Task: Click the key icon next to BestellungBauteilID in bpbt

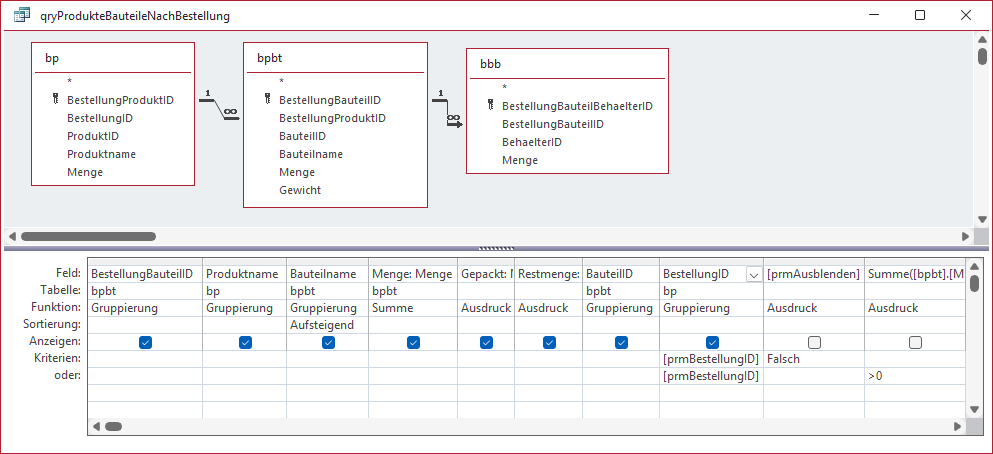Action: tap(267, 100)
